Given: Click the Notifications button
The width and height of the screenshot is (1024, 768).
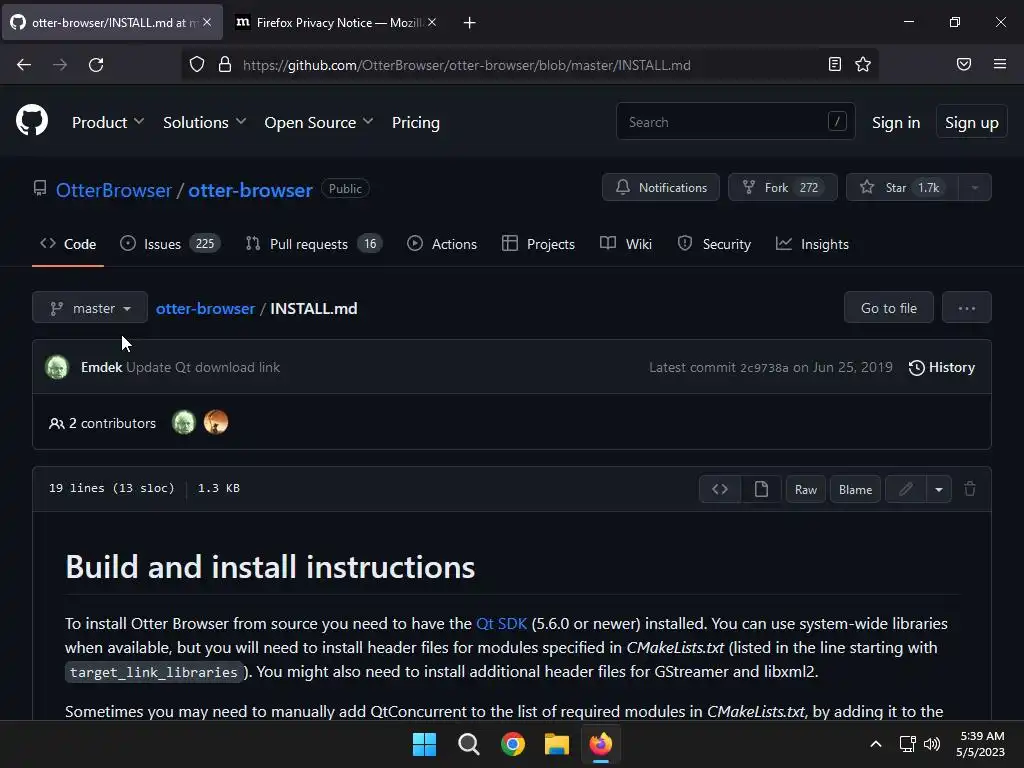Looking at the screenshot, I should tap(661, 187).
